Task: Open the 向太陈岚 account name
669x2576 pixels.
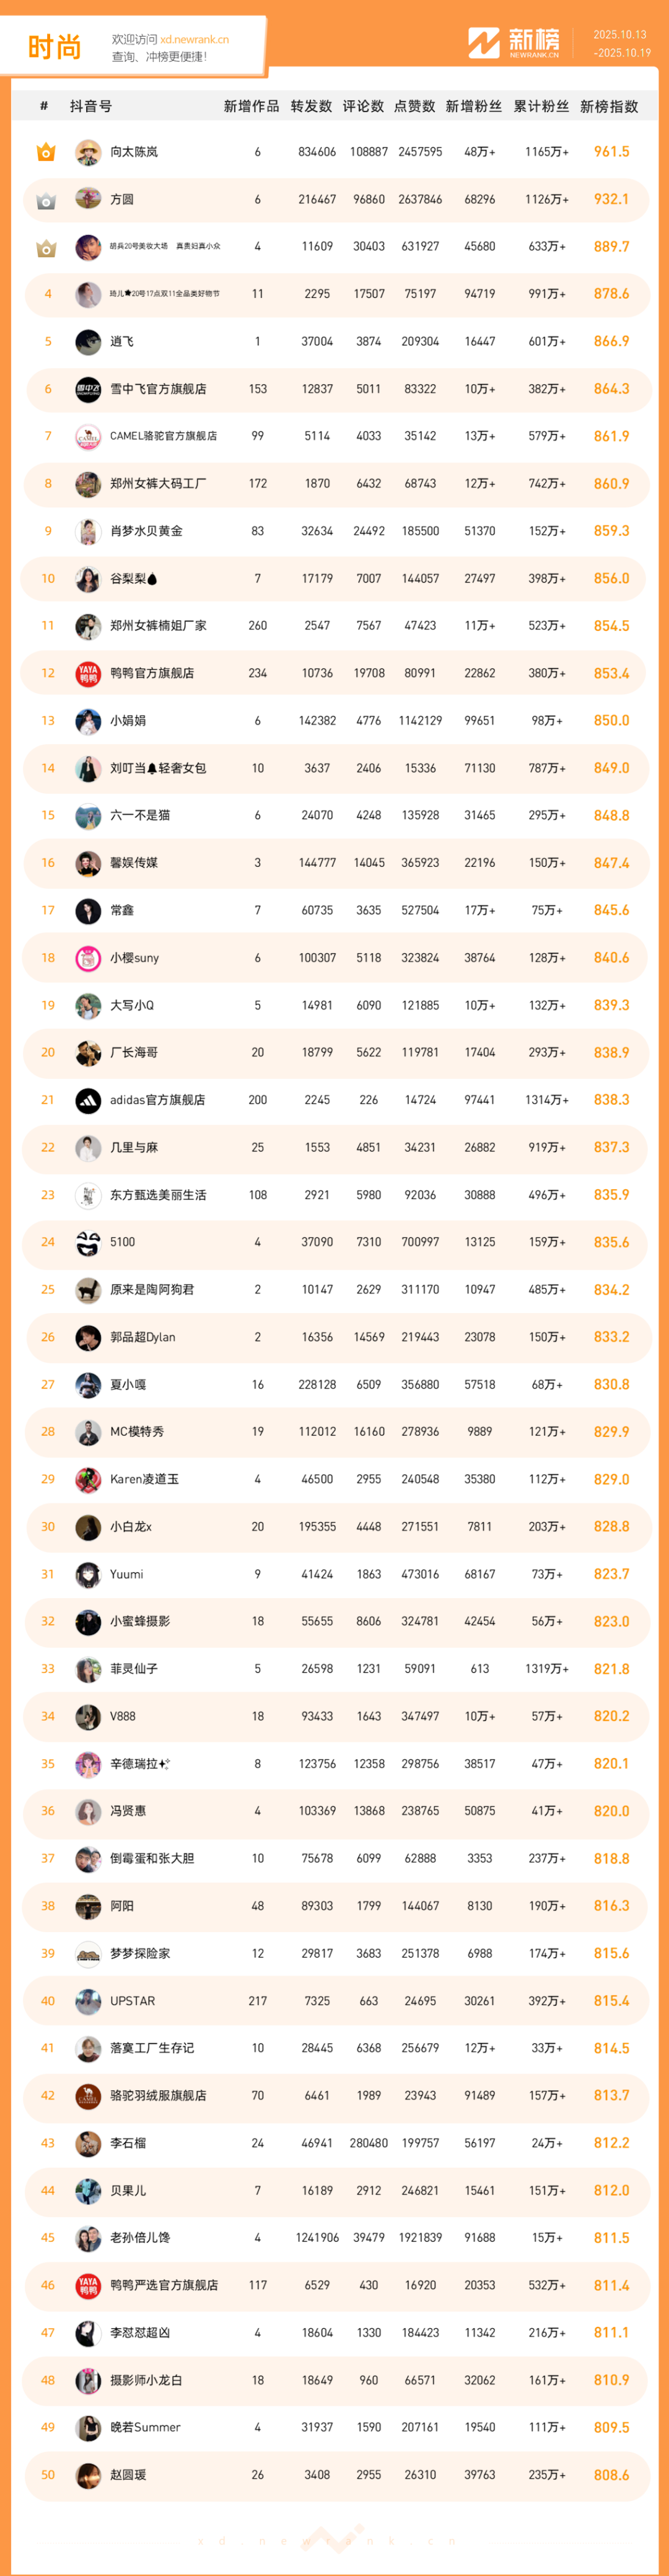Action: pos(134,152)
